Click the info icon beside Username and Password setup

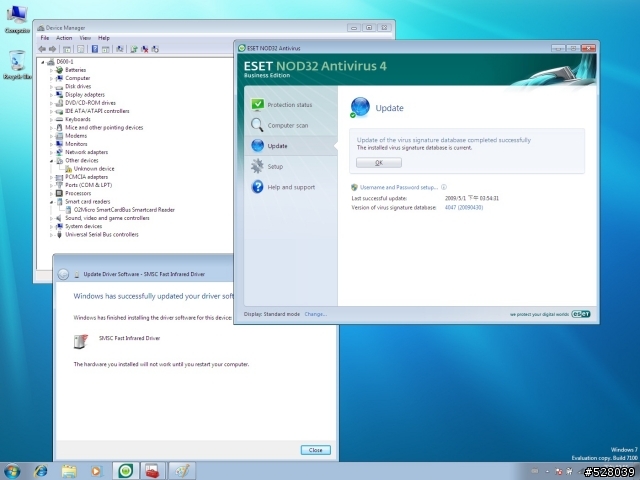pos(444,187)
